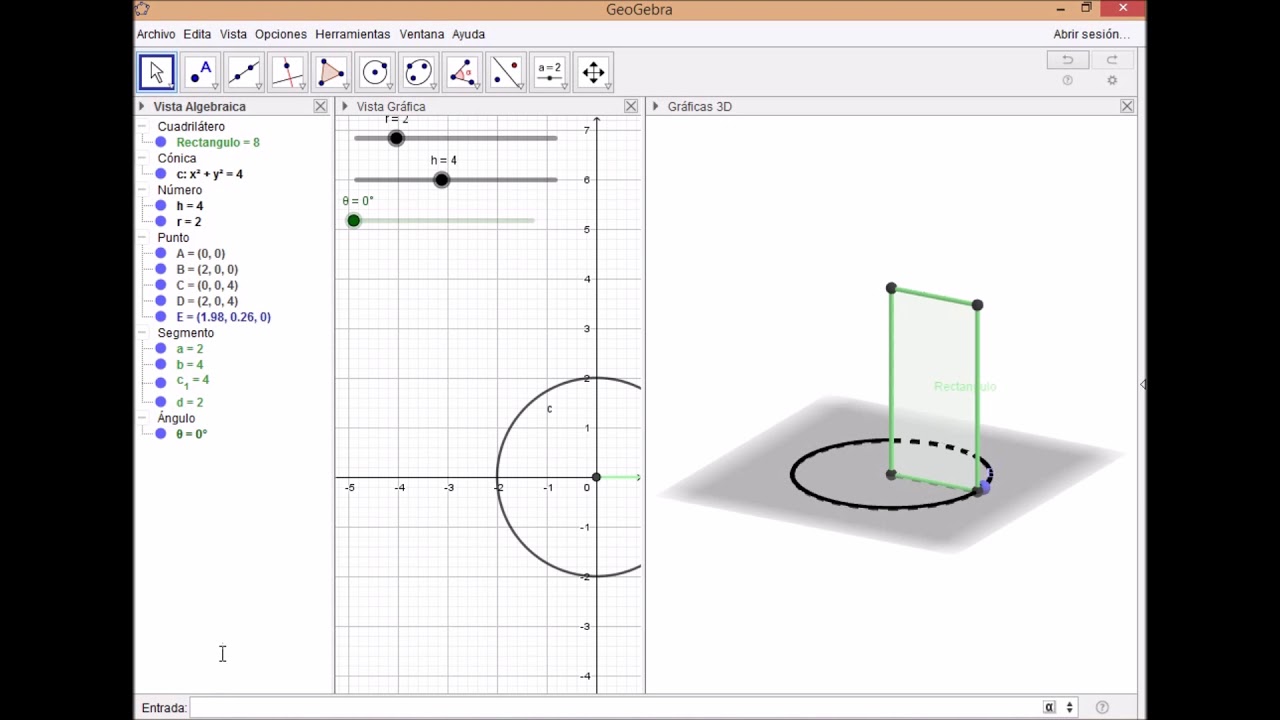
Task: Select the Move (arrow) tool
Action: [x=156, y=72]
